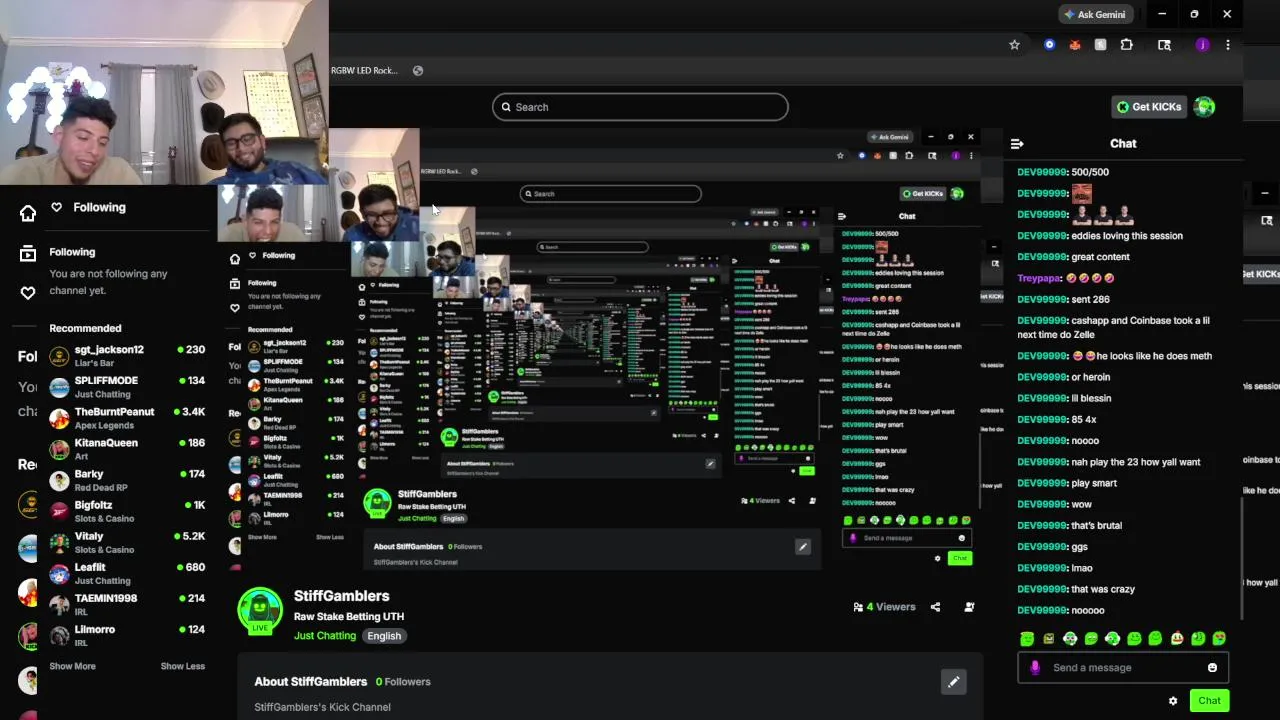The height and width of the screenshot is (720, 1280).
Task: Open sgt_jackson12 recommended channel
Action: click(127, 356)
